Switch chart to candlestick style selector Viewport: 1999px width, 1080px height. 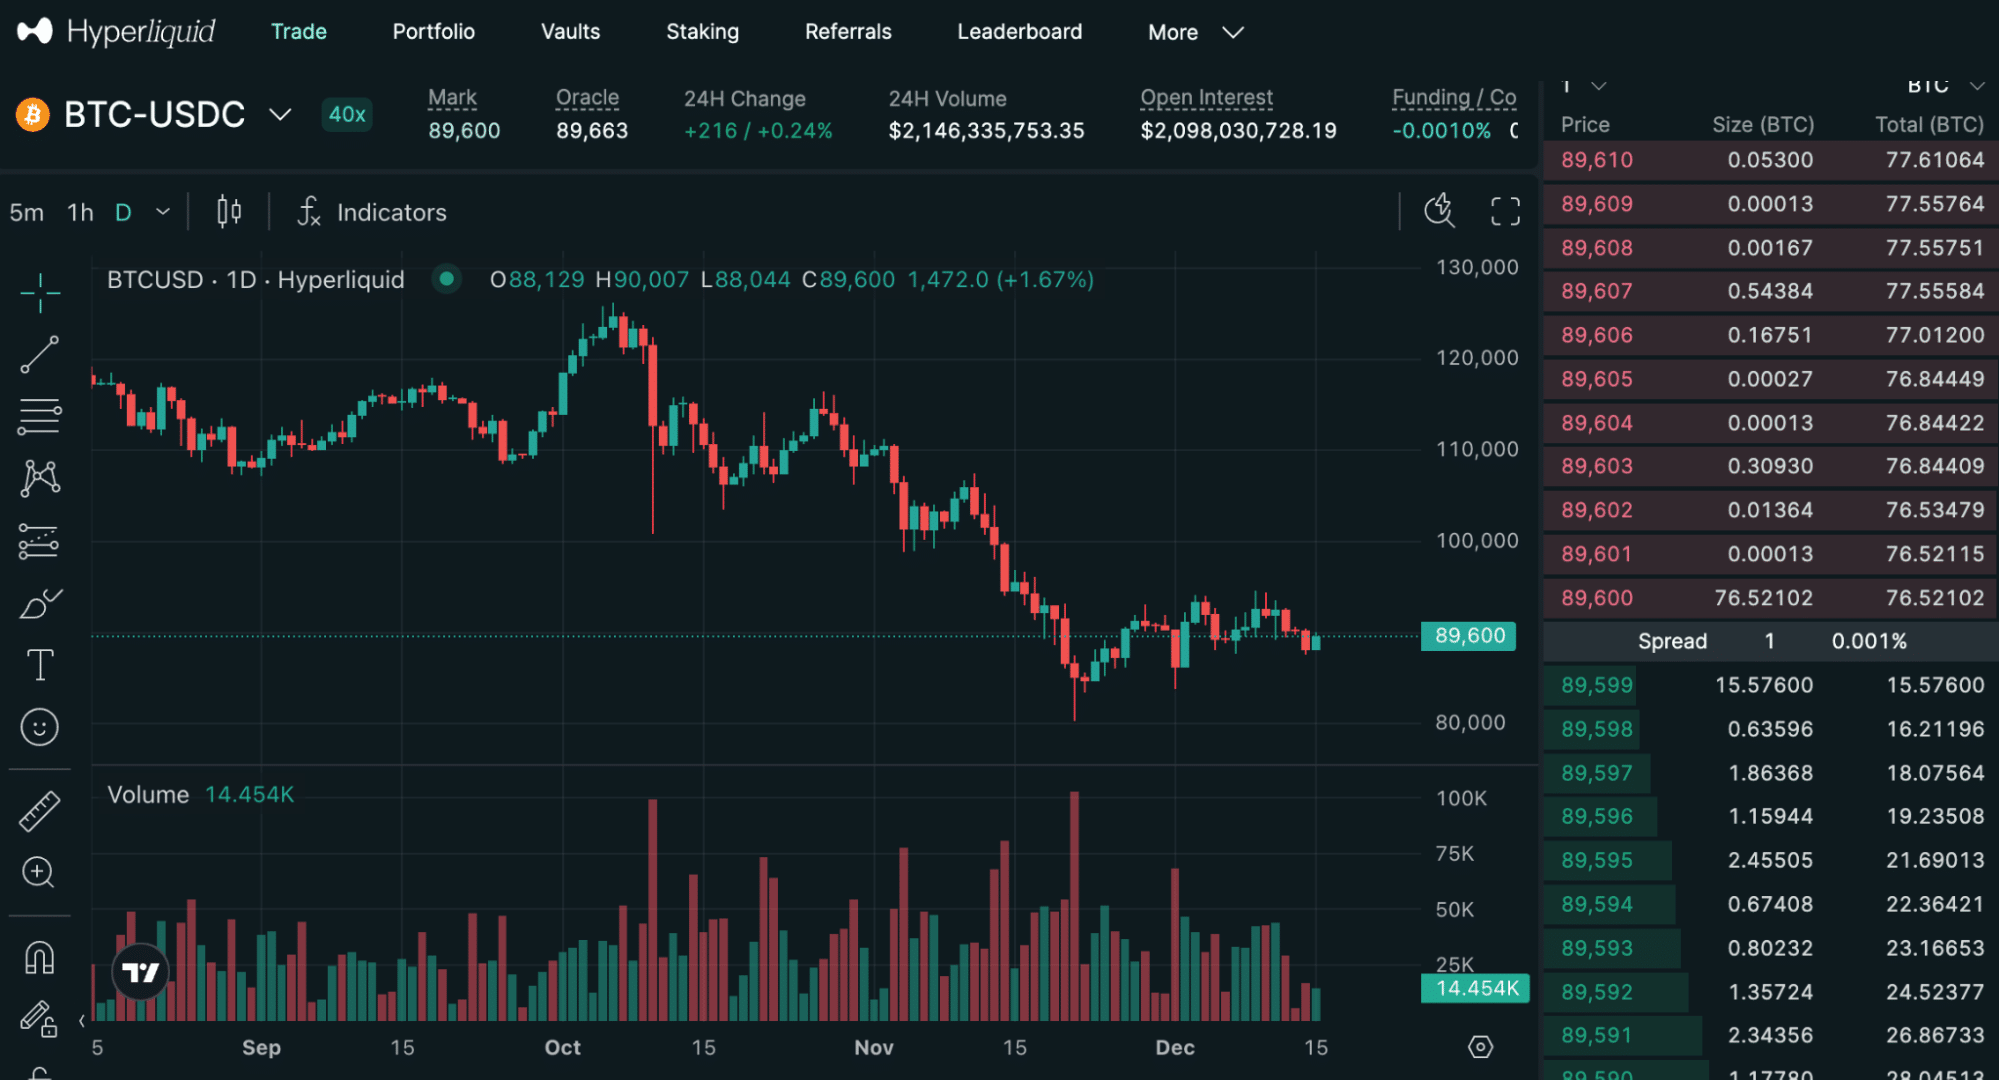228,211
